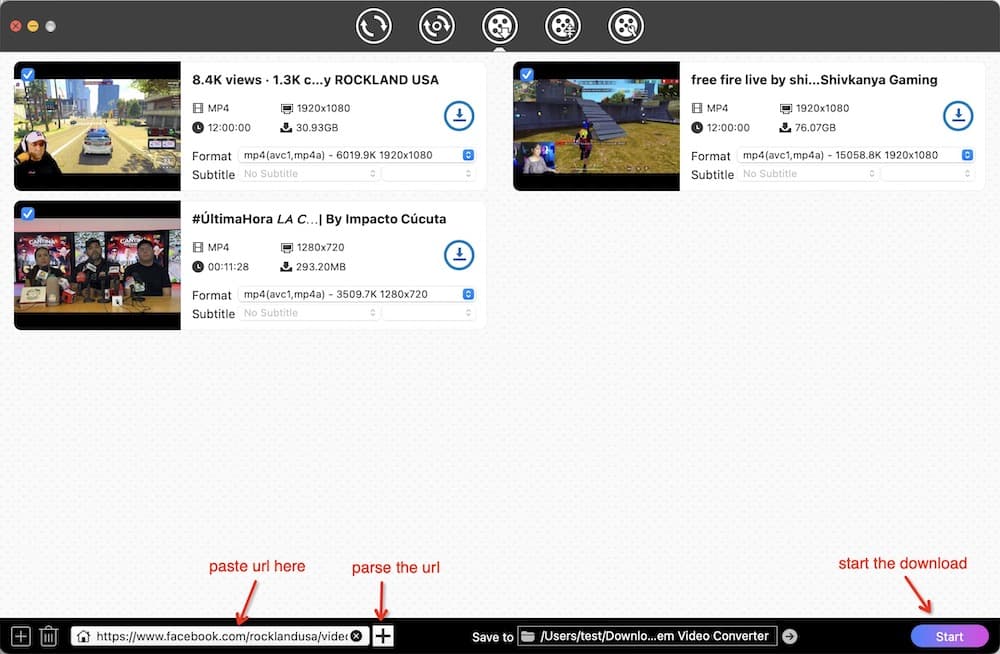
Task: Open the video Convert tab icon
Action: 374,26
